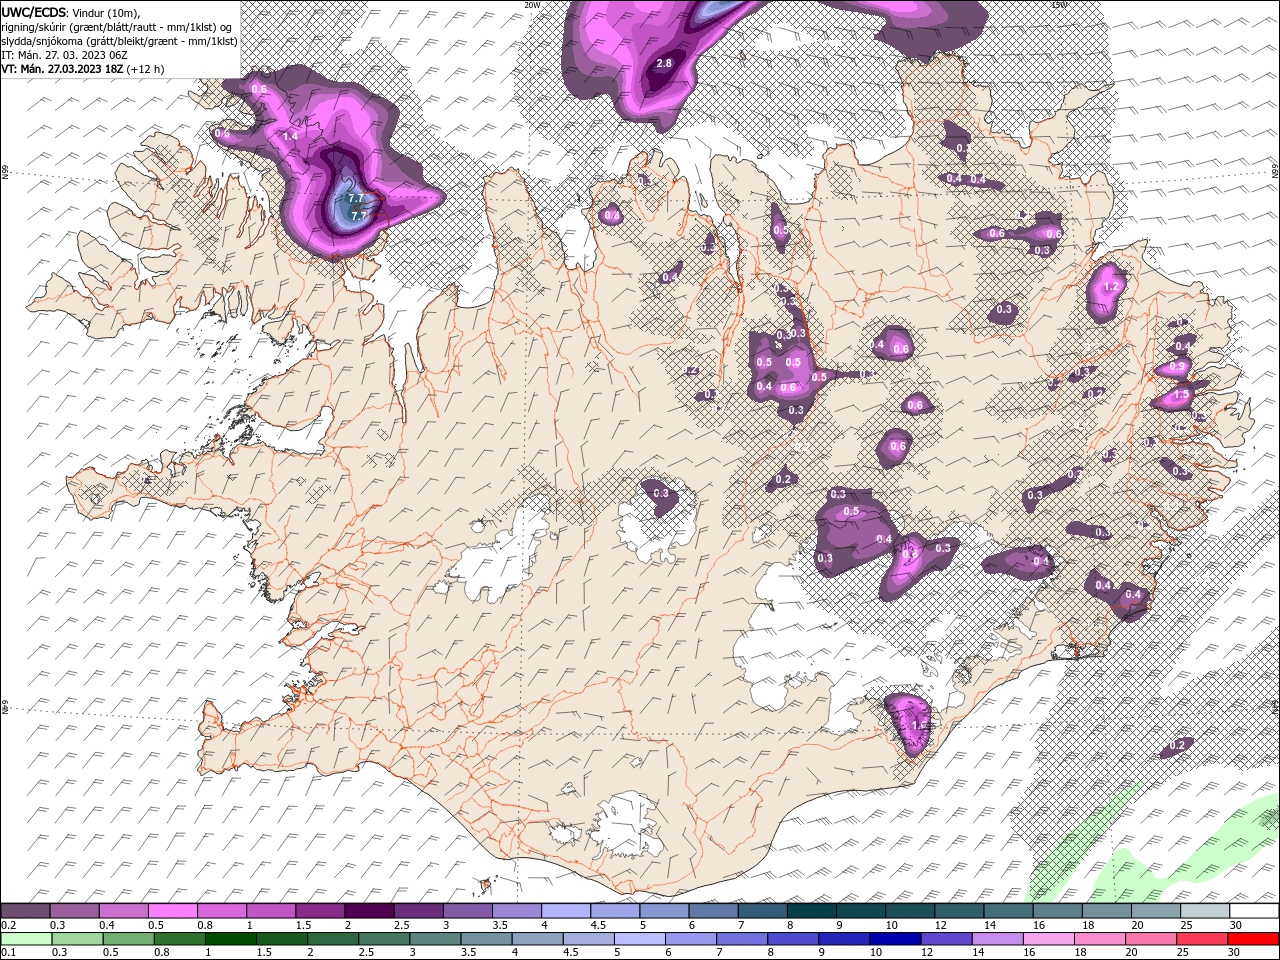Select the darkest green swatch at 1 in lower legend

[230, 939]
